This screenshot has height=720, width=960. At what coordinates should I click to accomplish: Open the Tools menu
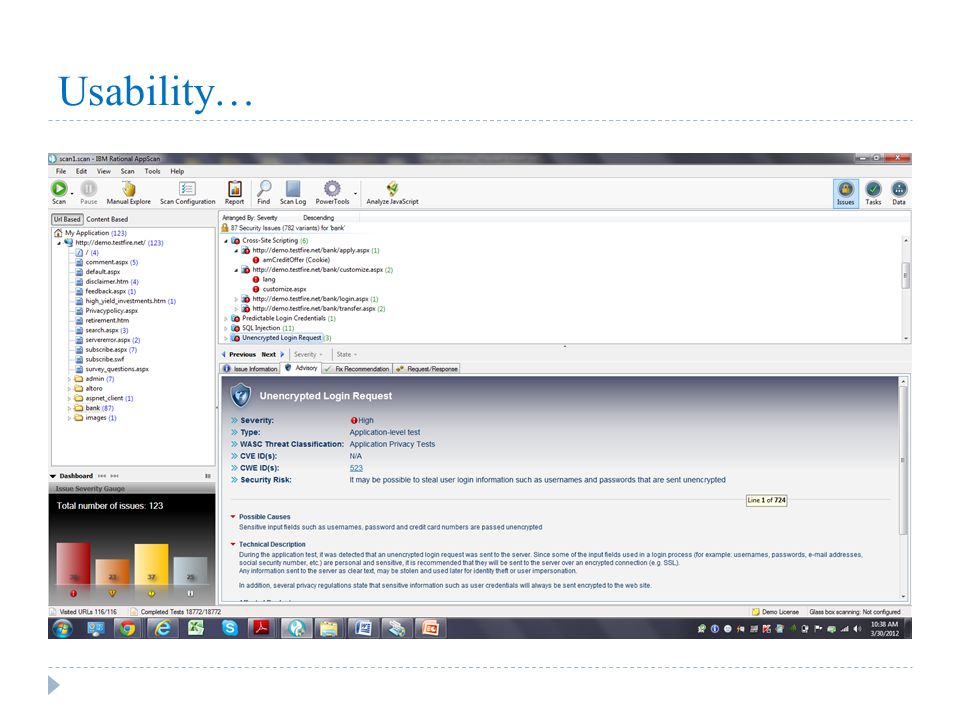[152, 171]
